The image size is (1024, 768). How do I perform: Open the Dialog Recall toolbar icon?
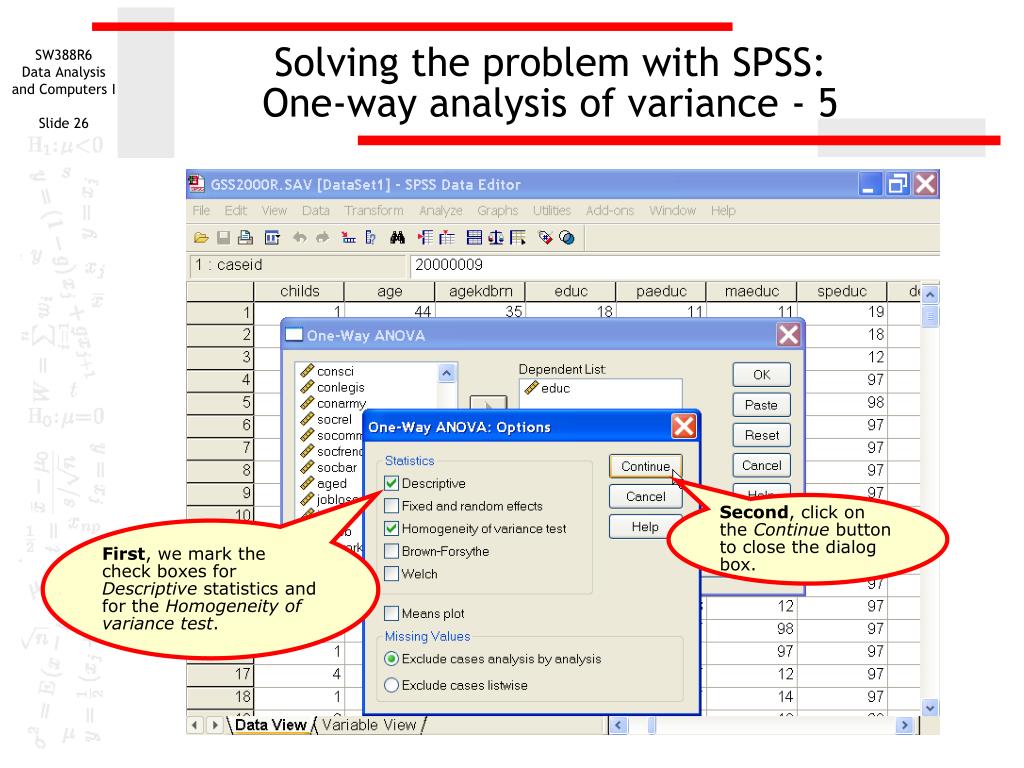tap(272, 238)
